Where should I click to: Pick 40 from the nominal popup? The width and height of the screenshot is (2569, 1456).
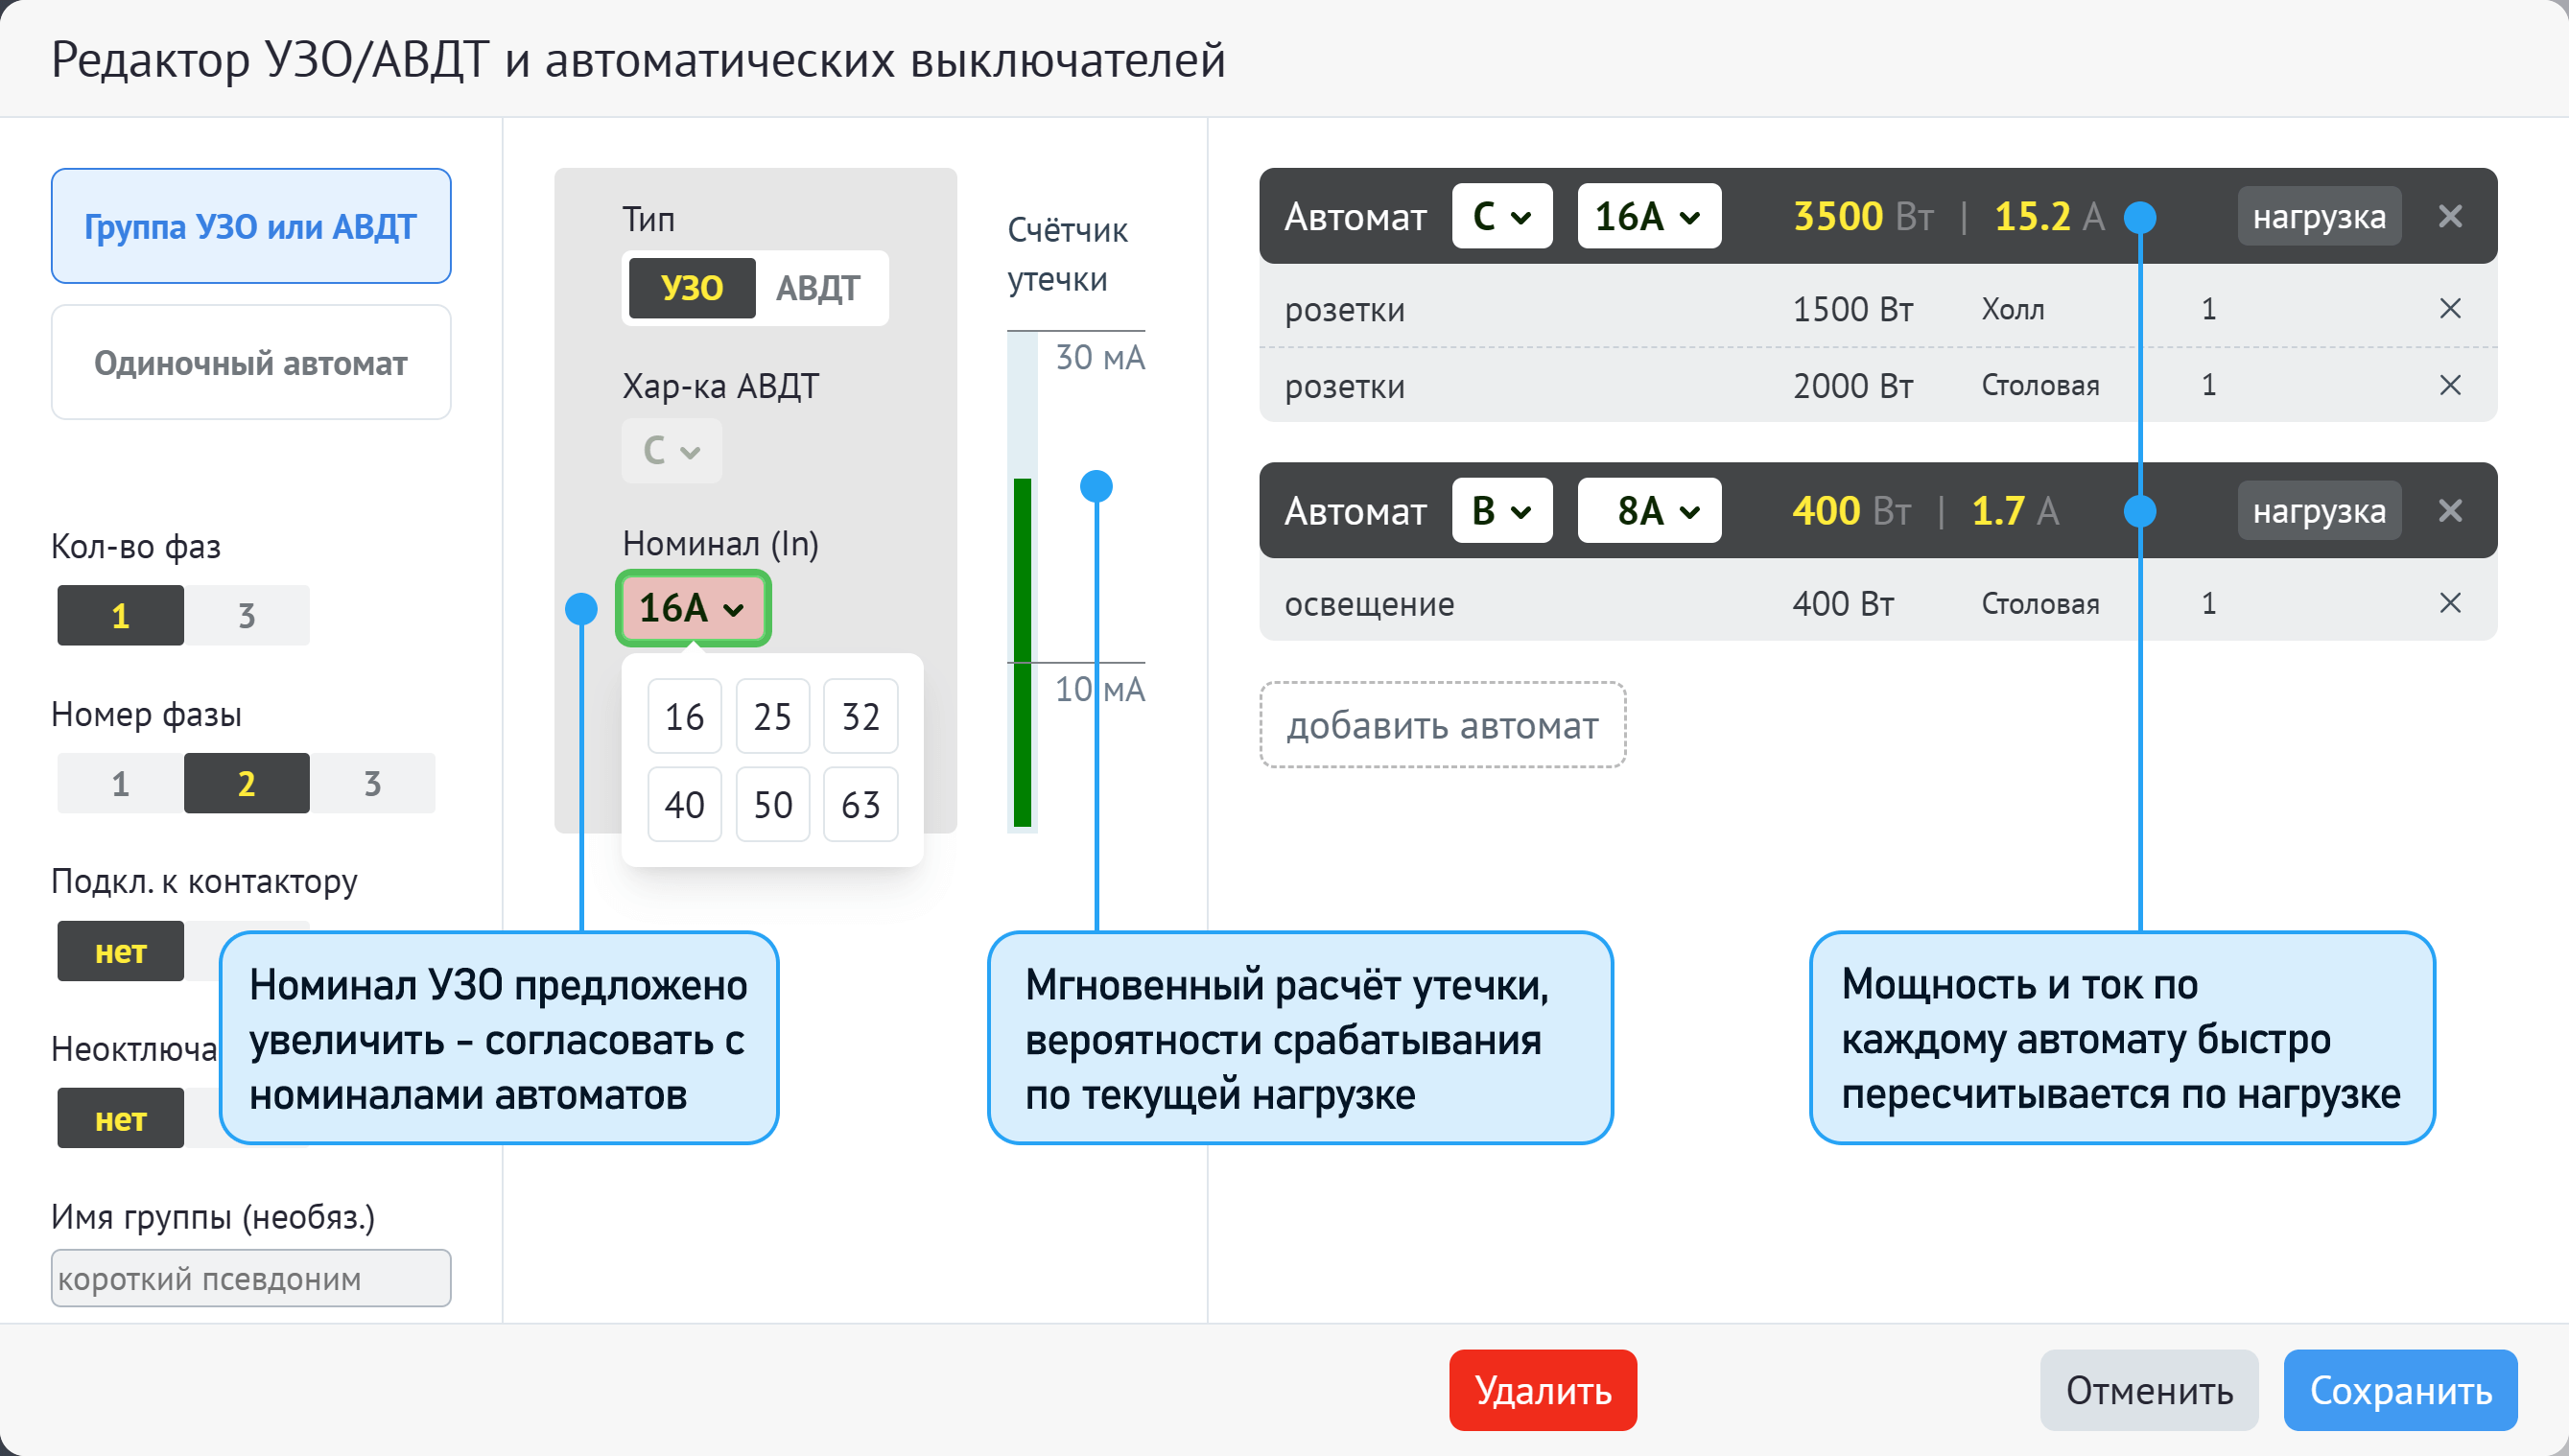685,804
